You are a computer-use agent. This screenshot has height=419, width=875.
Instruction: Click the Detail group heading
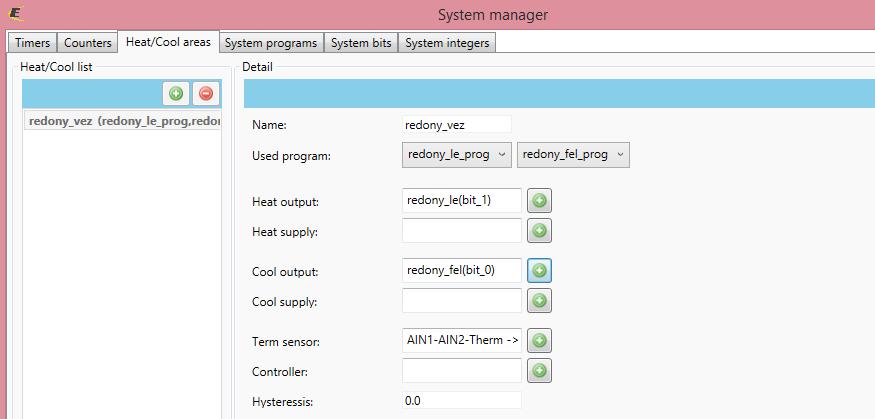click(257, 67)
